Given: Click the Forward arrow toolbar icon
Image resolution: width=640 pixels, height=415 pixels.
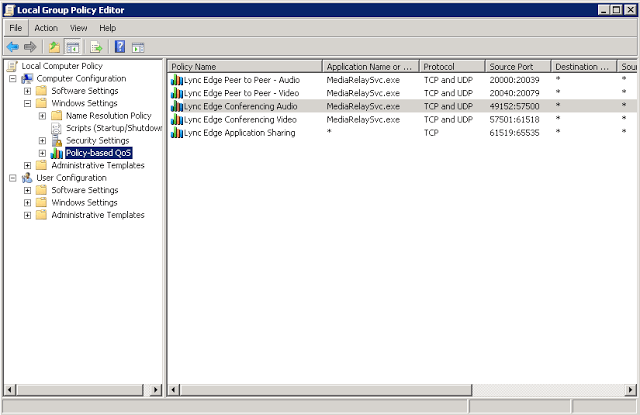Looking at the screenshot, I should [30, 46].
